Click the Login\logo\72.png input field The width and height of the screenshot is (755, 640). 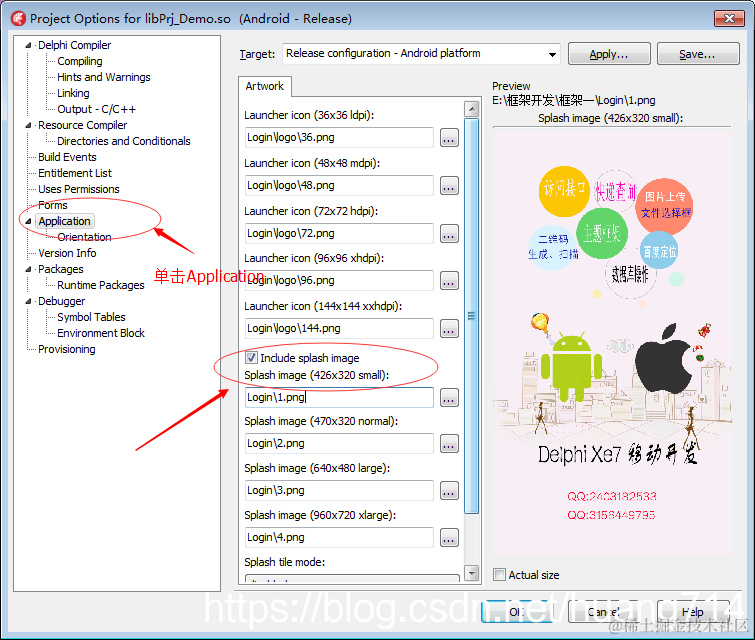(339, 234)
